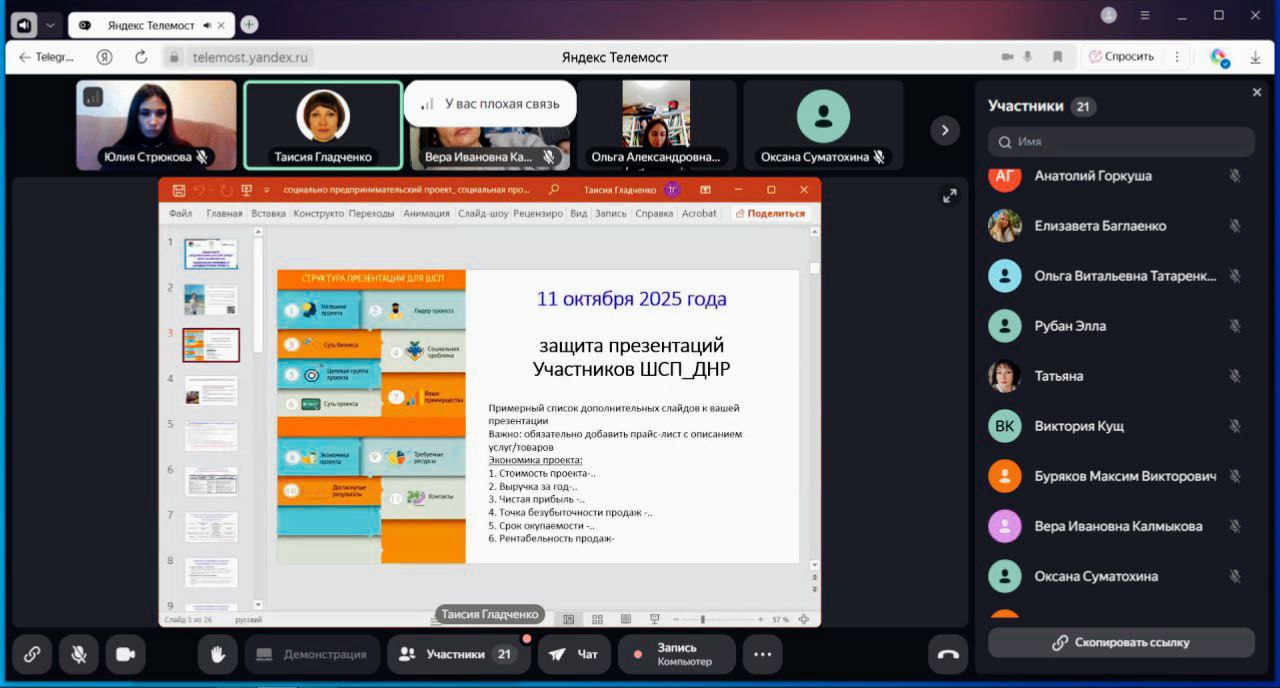
Task: Open the three-dot more options button
Action: point(762,655)
